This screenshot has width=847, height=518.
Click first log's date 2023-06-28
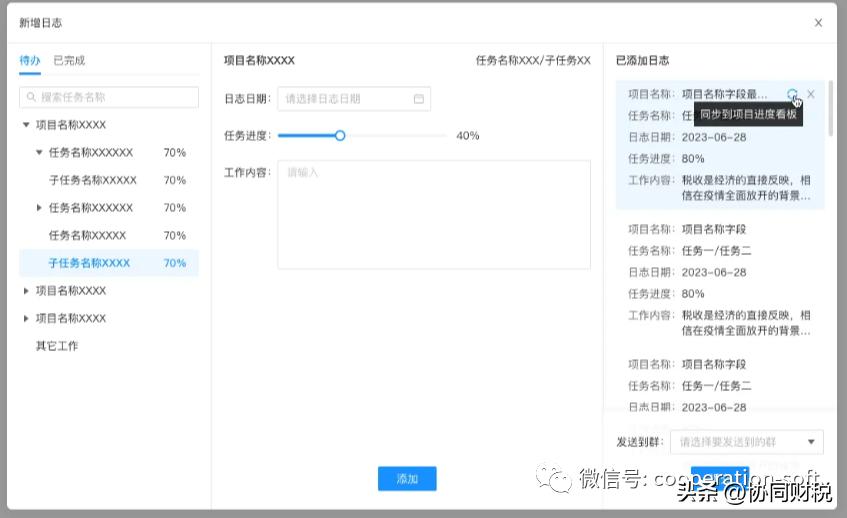click(x=714, y=137)
